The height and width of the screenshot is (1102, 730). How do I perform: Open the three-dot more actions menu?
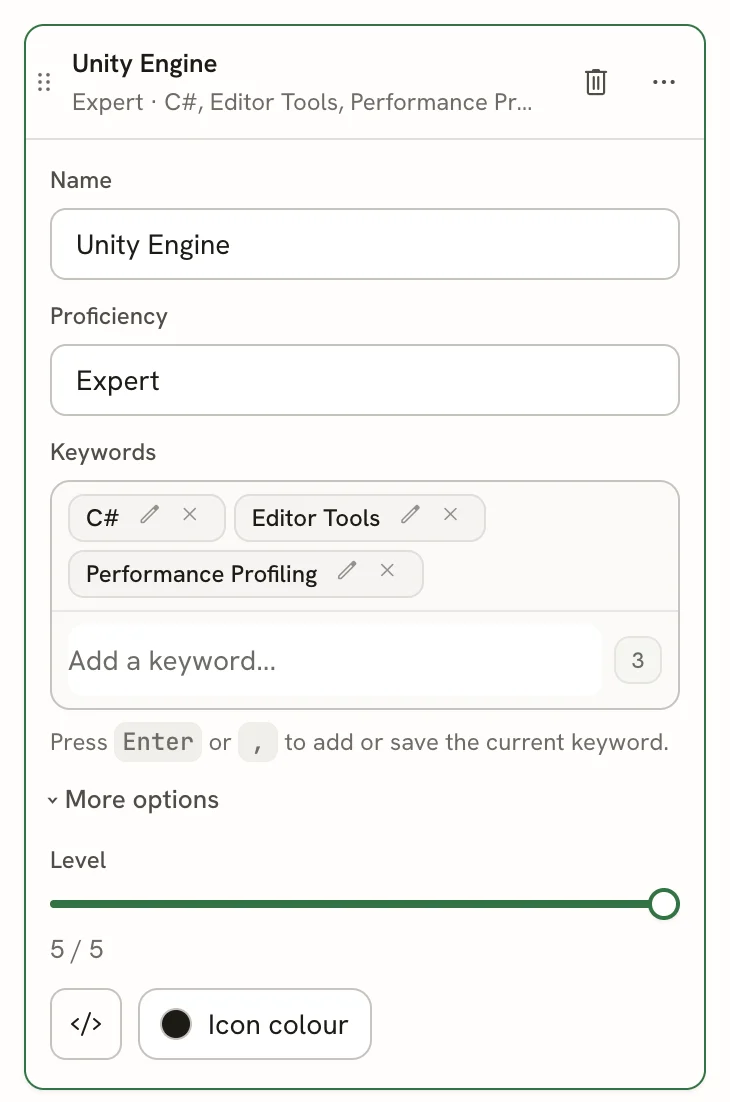(x=663, y=82)
